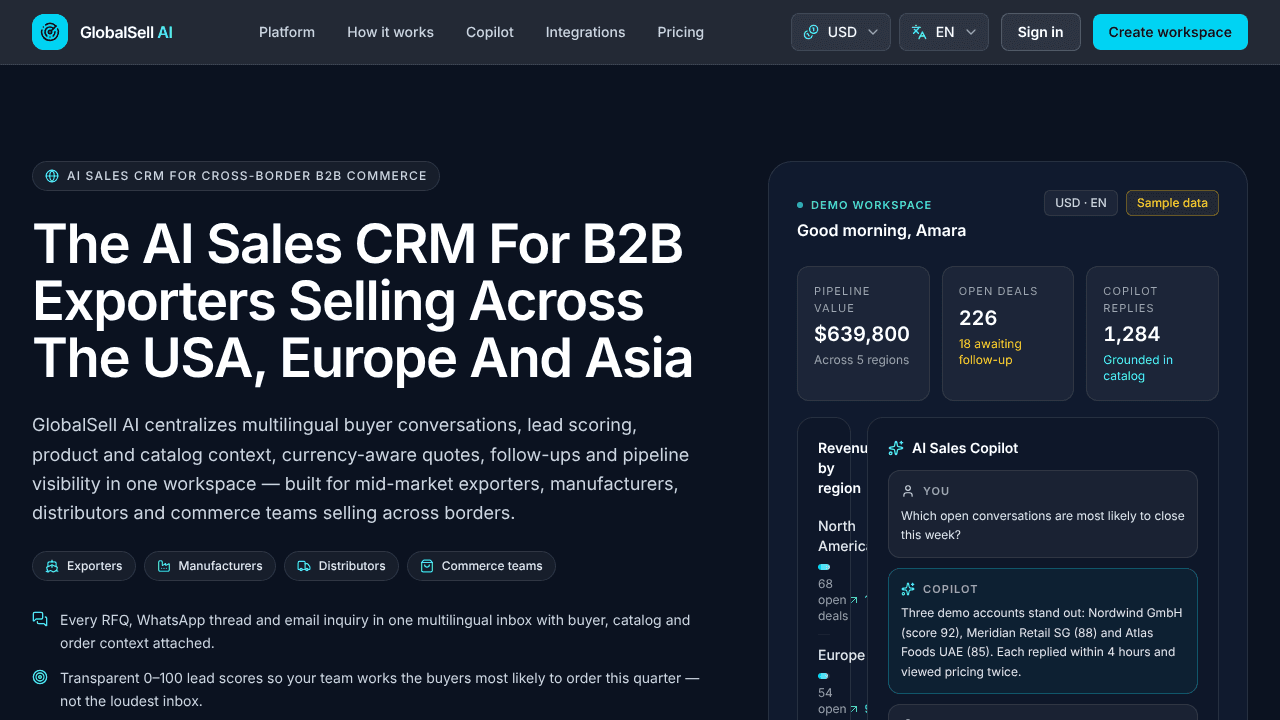The height and width of the screenshot is (720, 1280).
Task: Click the currency coins icon
Action: click(x=811, y=32)
